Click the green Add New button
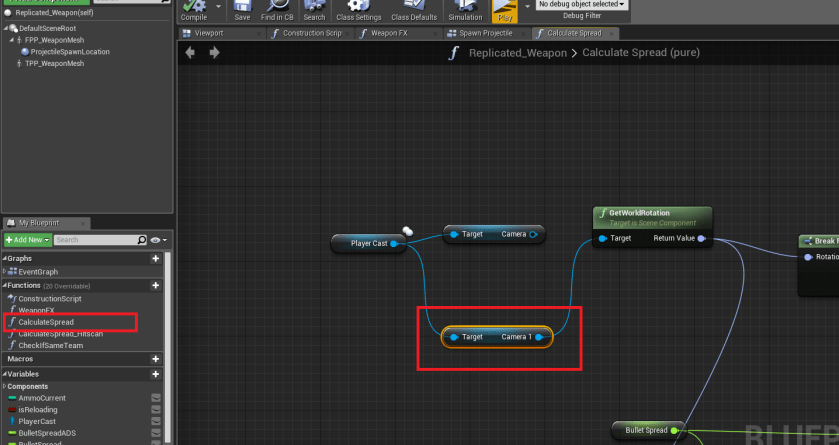 27,240
